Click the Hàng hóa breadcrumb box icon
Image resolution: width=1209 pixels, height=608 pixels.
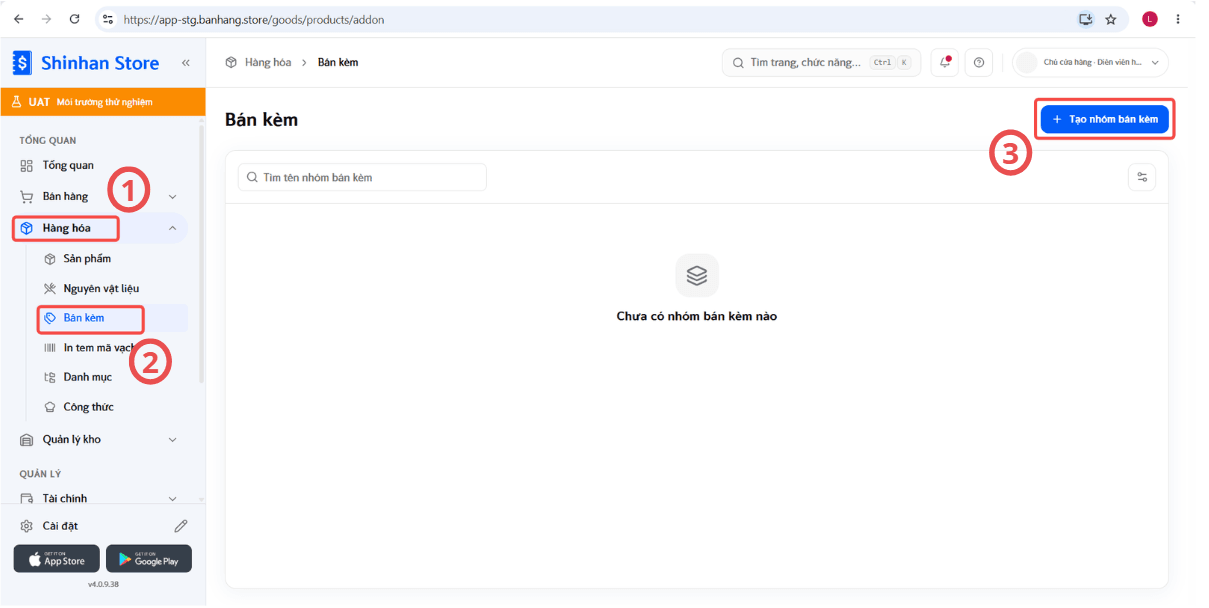(x=232, y=62)
